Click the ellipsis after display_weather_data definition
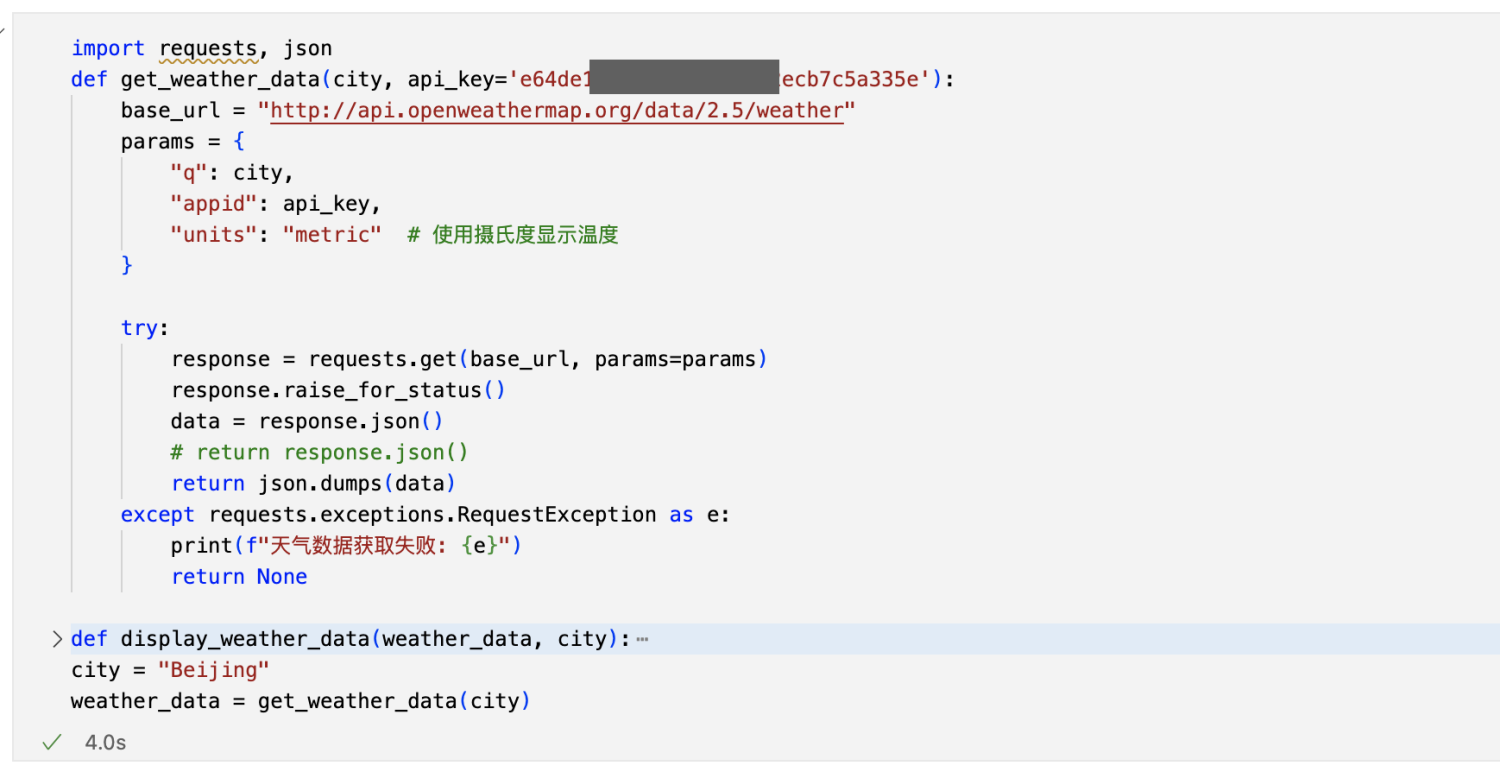Image resolution: width=1500 pixels, height=772 pixels. [642, 639]
